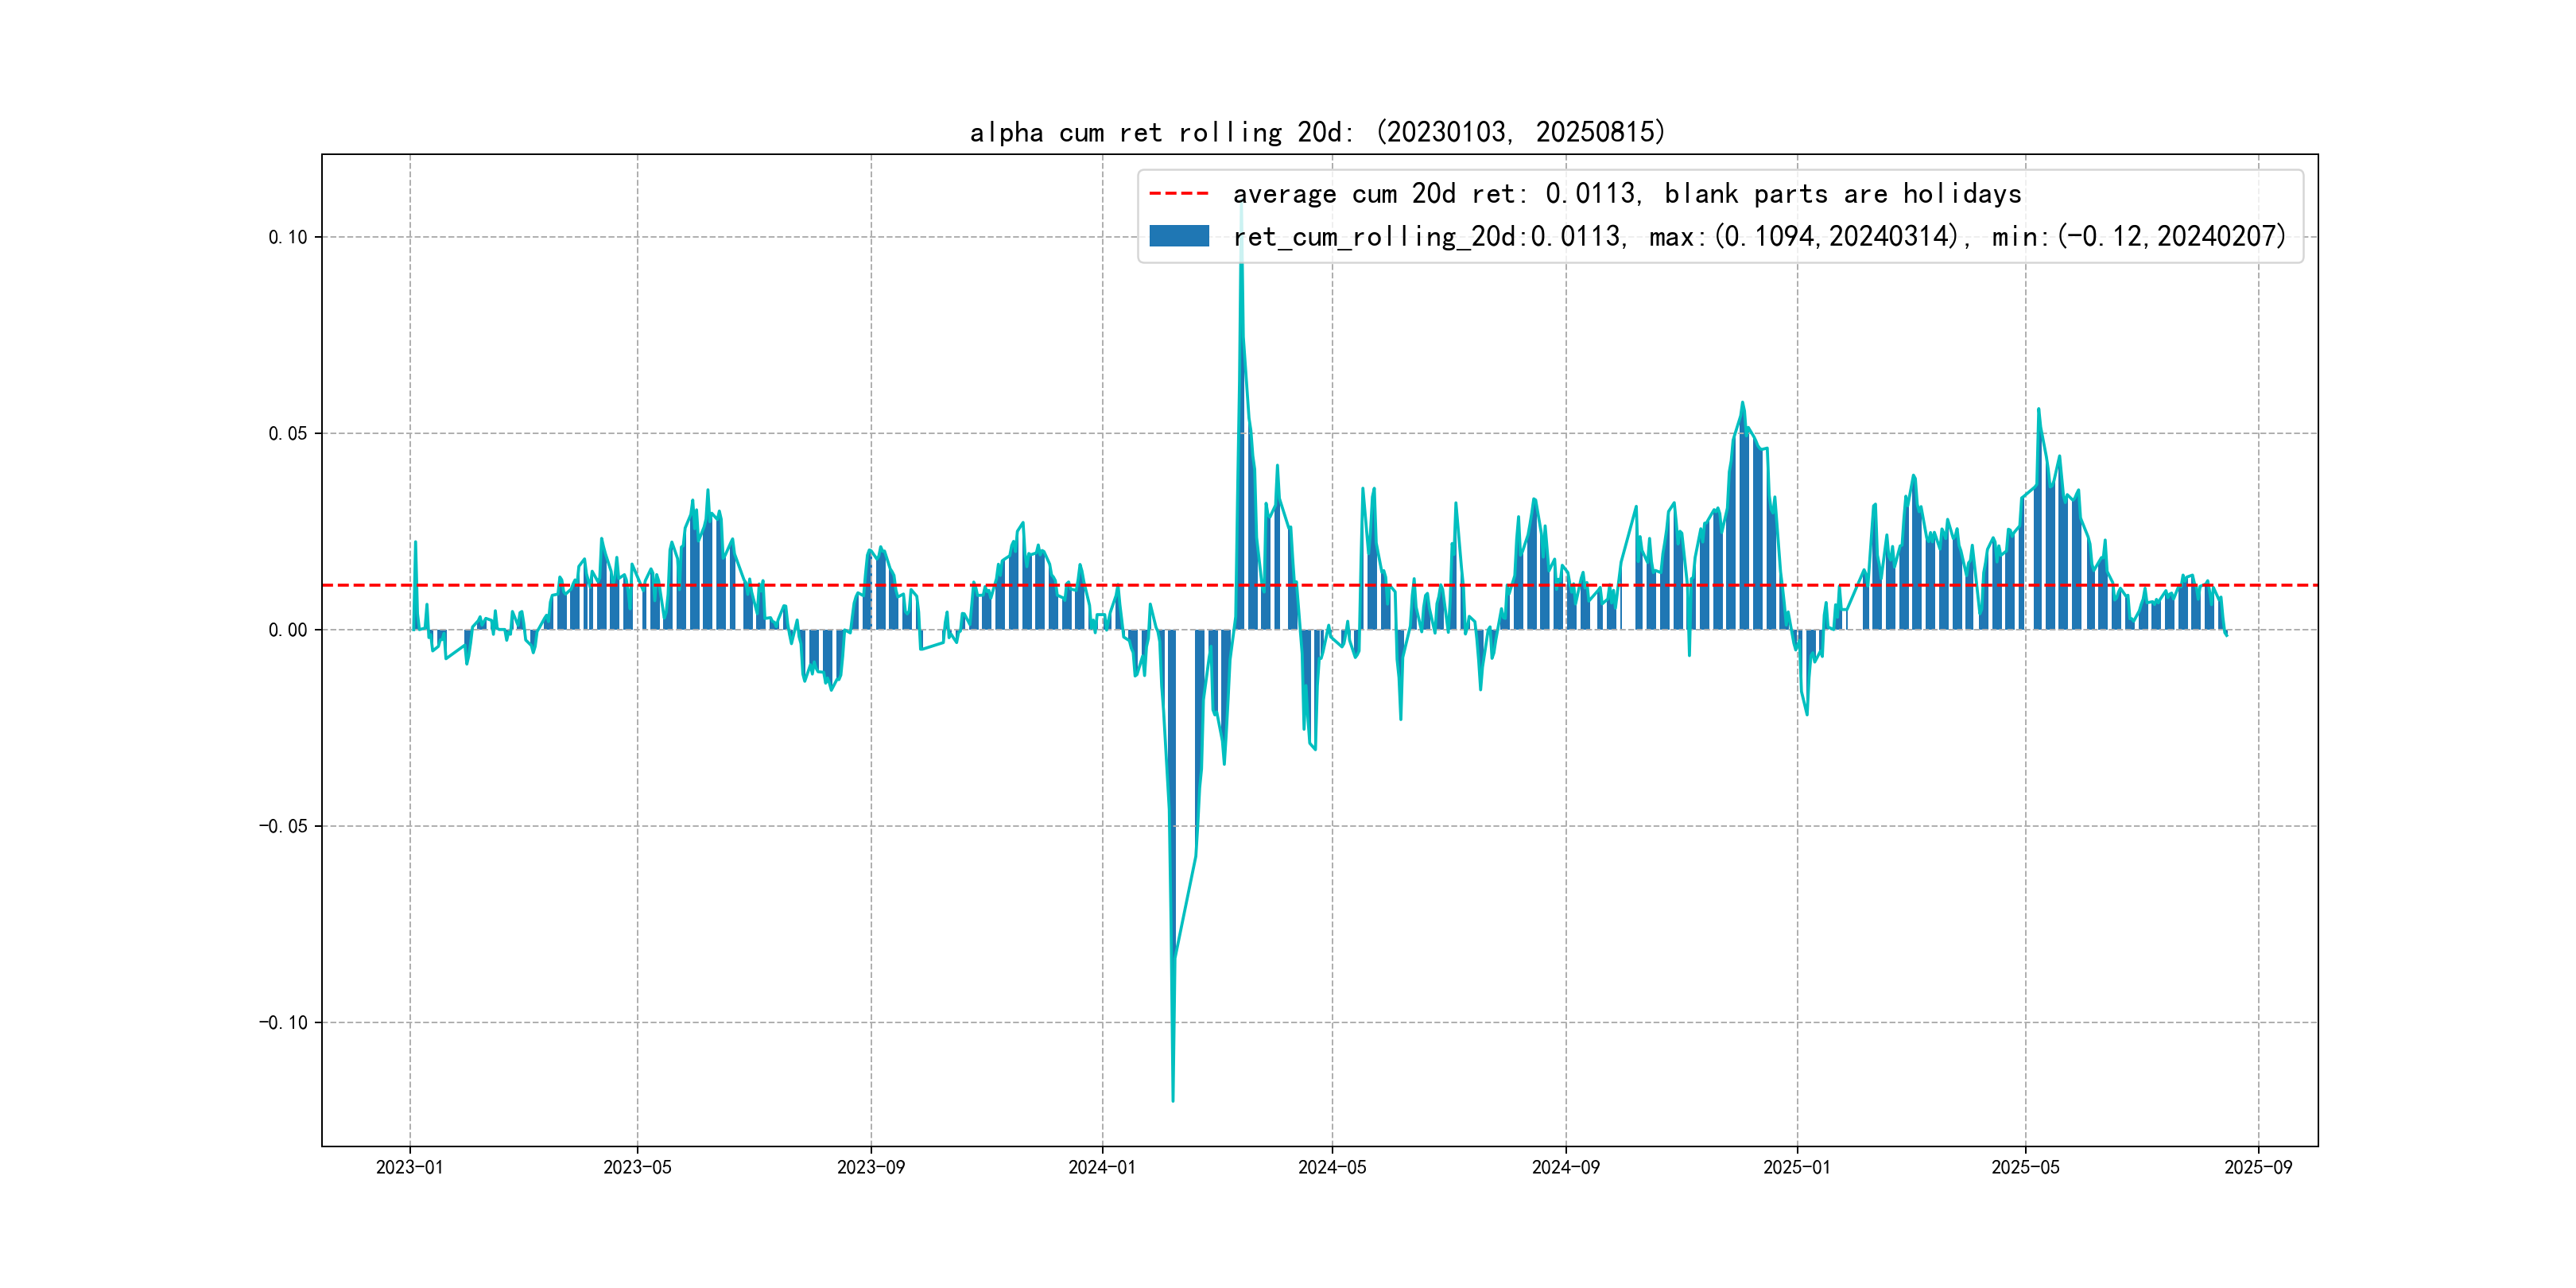The width and height of the screenshot is (2576, 1288).
Task: Click the 2025-05 x-axis tick label
Action: tap(2025, 1167)
